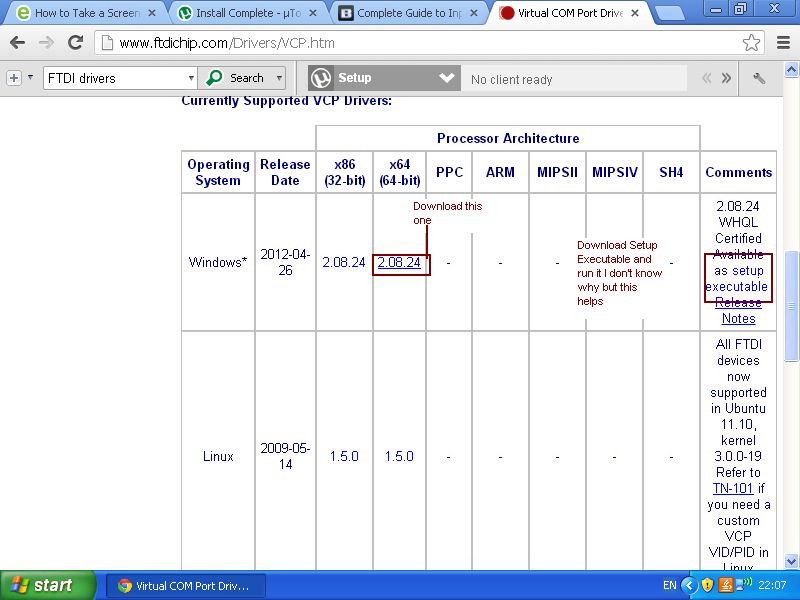
Task: Click the Linux operating system cell
Action: tap(218, 456)
